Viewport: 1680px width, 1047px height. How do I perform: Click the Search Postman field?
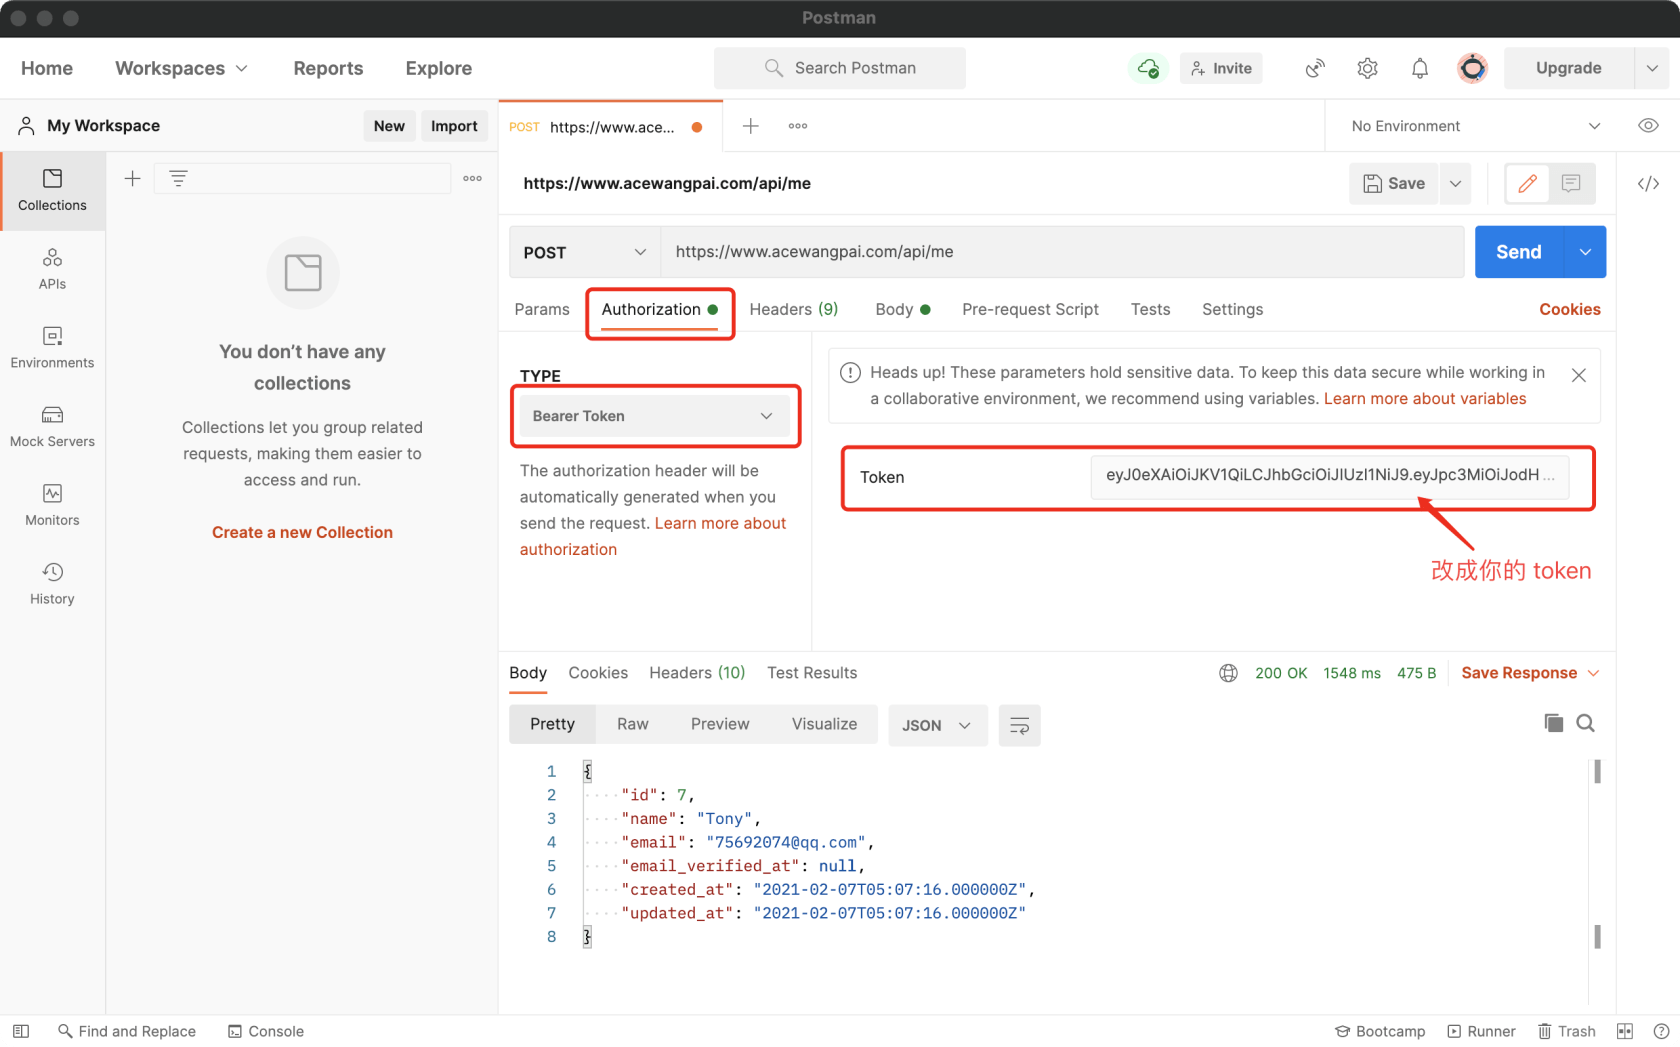click(x=840, y=68)
